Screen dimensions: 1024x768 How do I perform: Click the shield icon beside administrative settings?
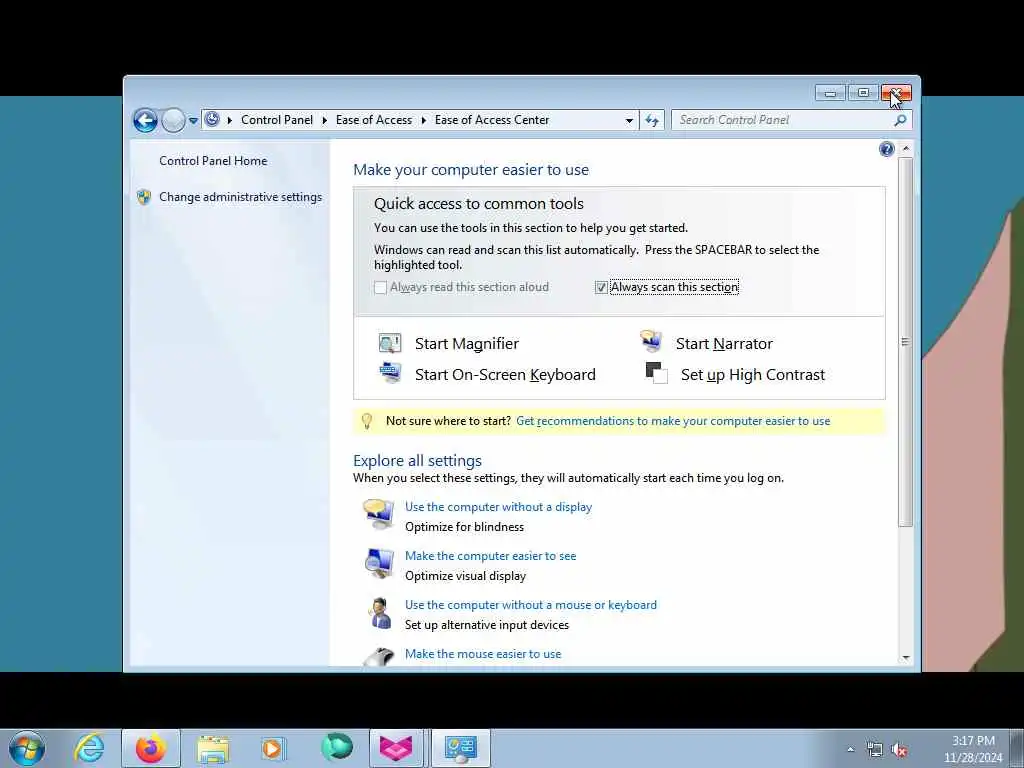click(144, 197)
